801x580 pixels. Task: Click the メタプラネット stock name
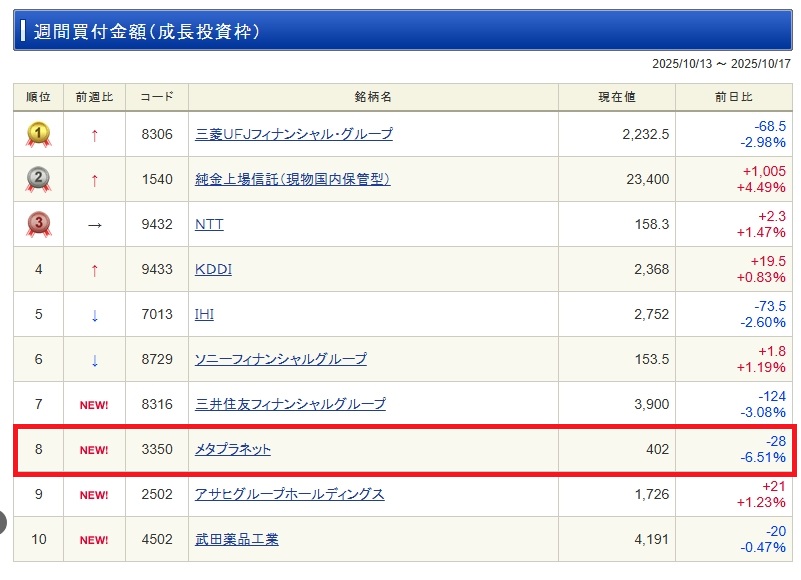(x=233, y=450)
